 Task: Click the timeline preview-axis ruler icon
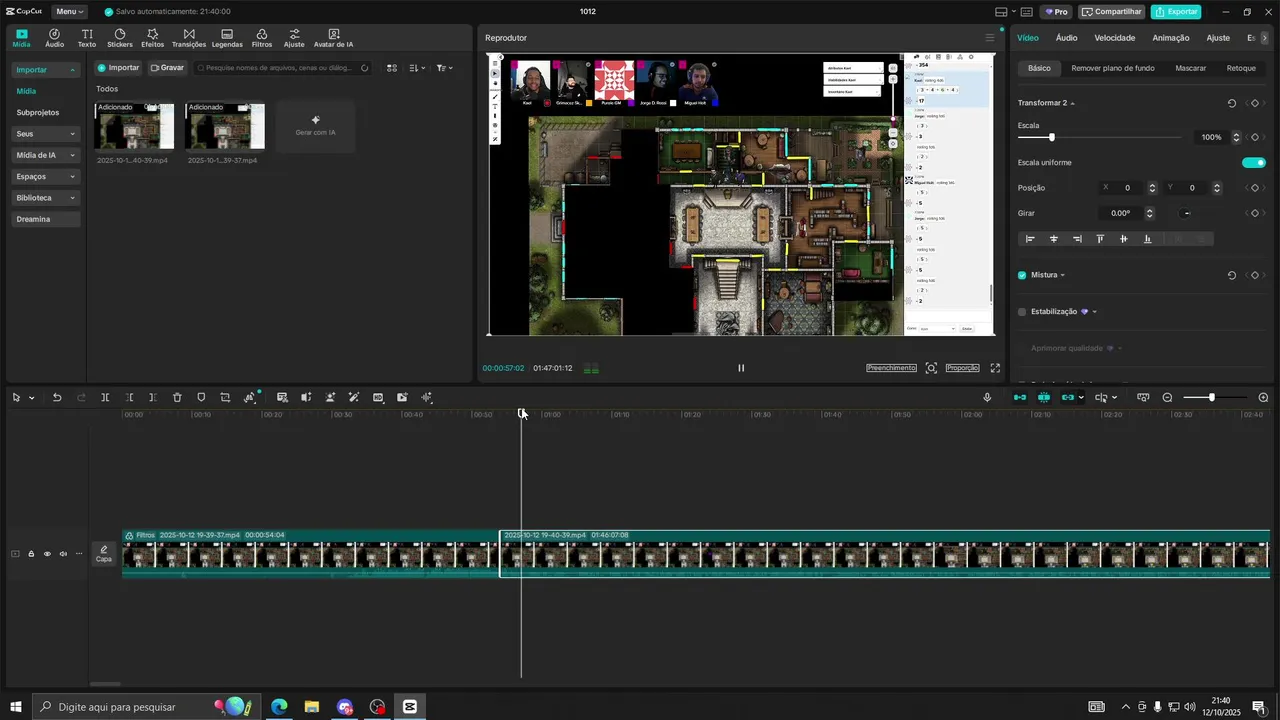coord(1143,397)
